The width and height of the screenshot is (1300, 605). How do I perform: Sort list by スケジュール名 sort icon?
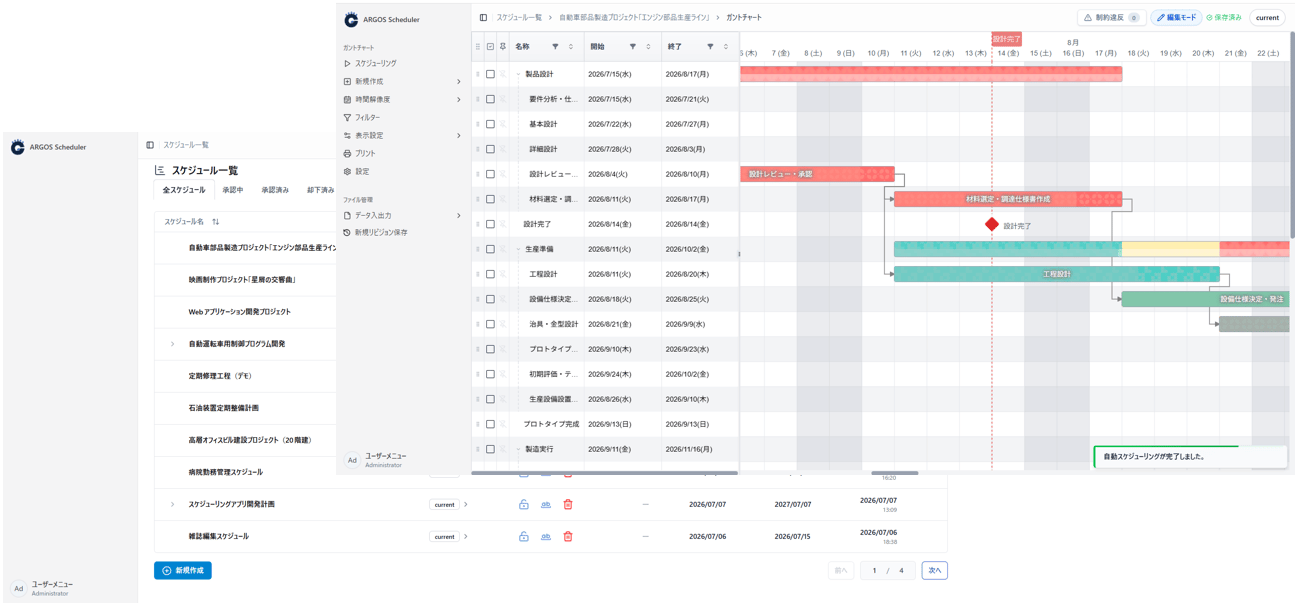pos(215,222)
